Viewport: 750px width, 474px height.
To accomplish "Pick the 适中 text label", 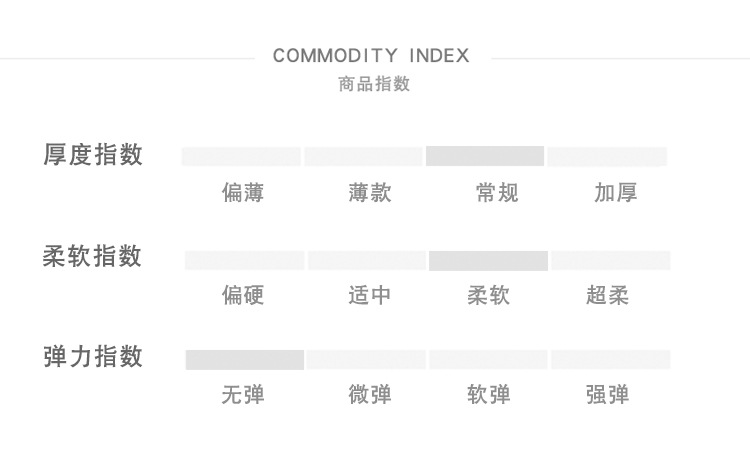I will coord(370,296).
